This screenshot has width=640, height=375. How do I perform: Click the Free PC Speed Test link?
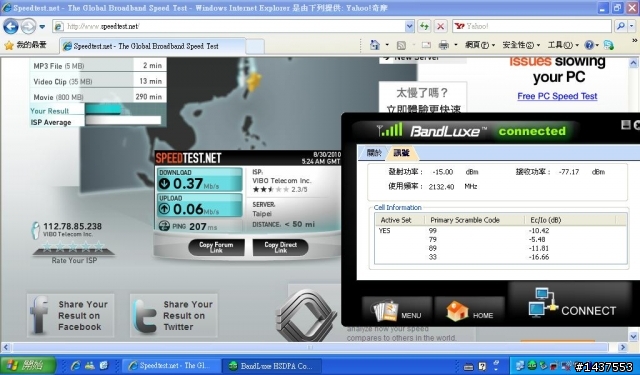tap(557, 96)
